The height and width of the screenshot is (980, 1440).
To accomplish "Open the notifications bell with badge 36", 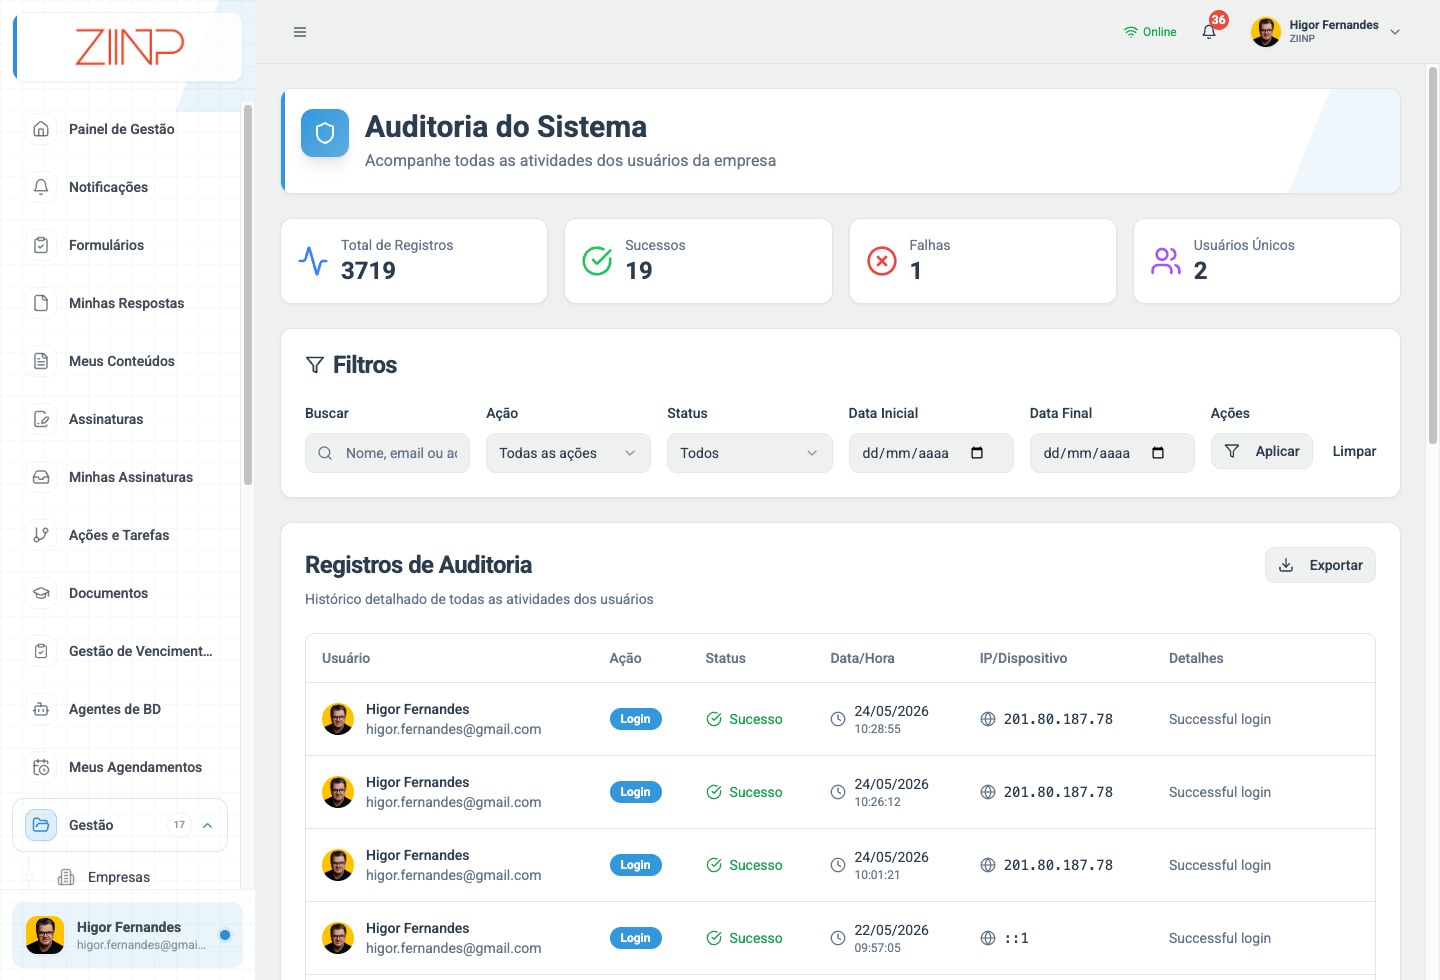I will pos(1209,31).
